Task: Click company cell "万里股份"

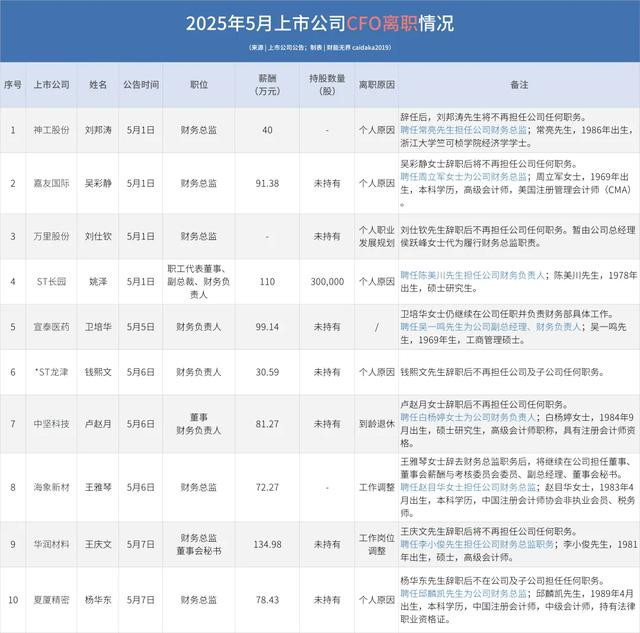Action: (51, 236)
